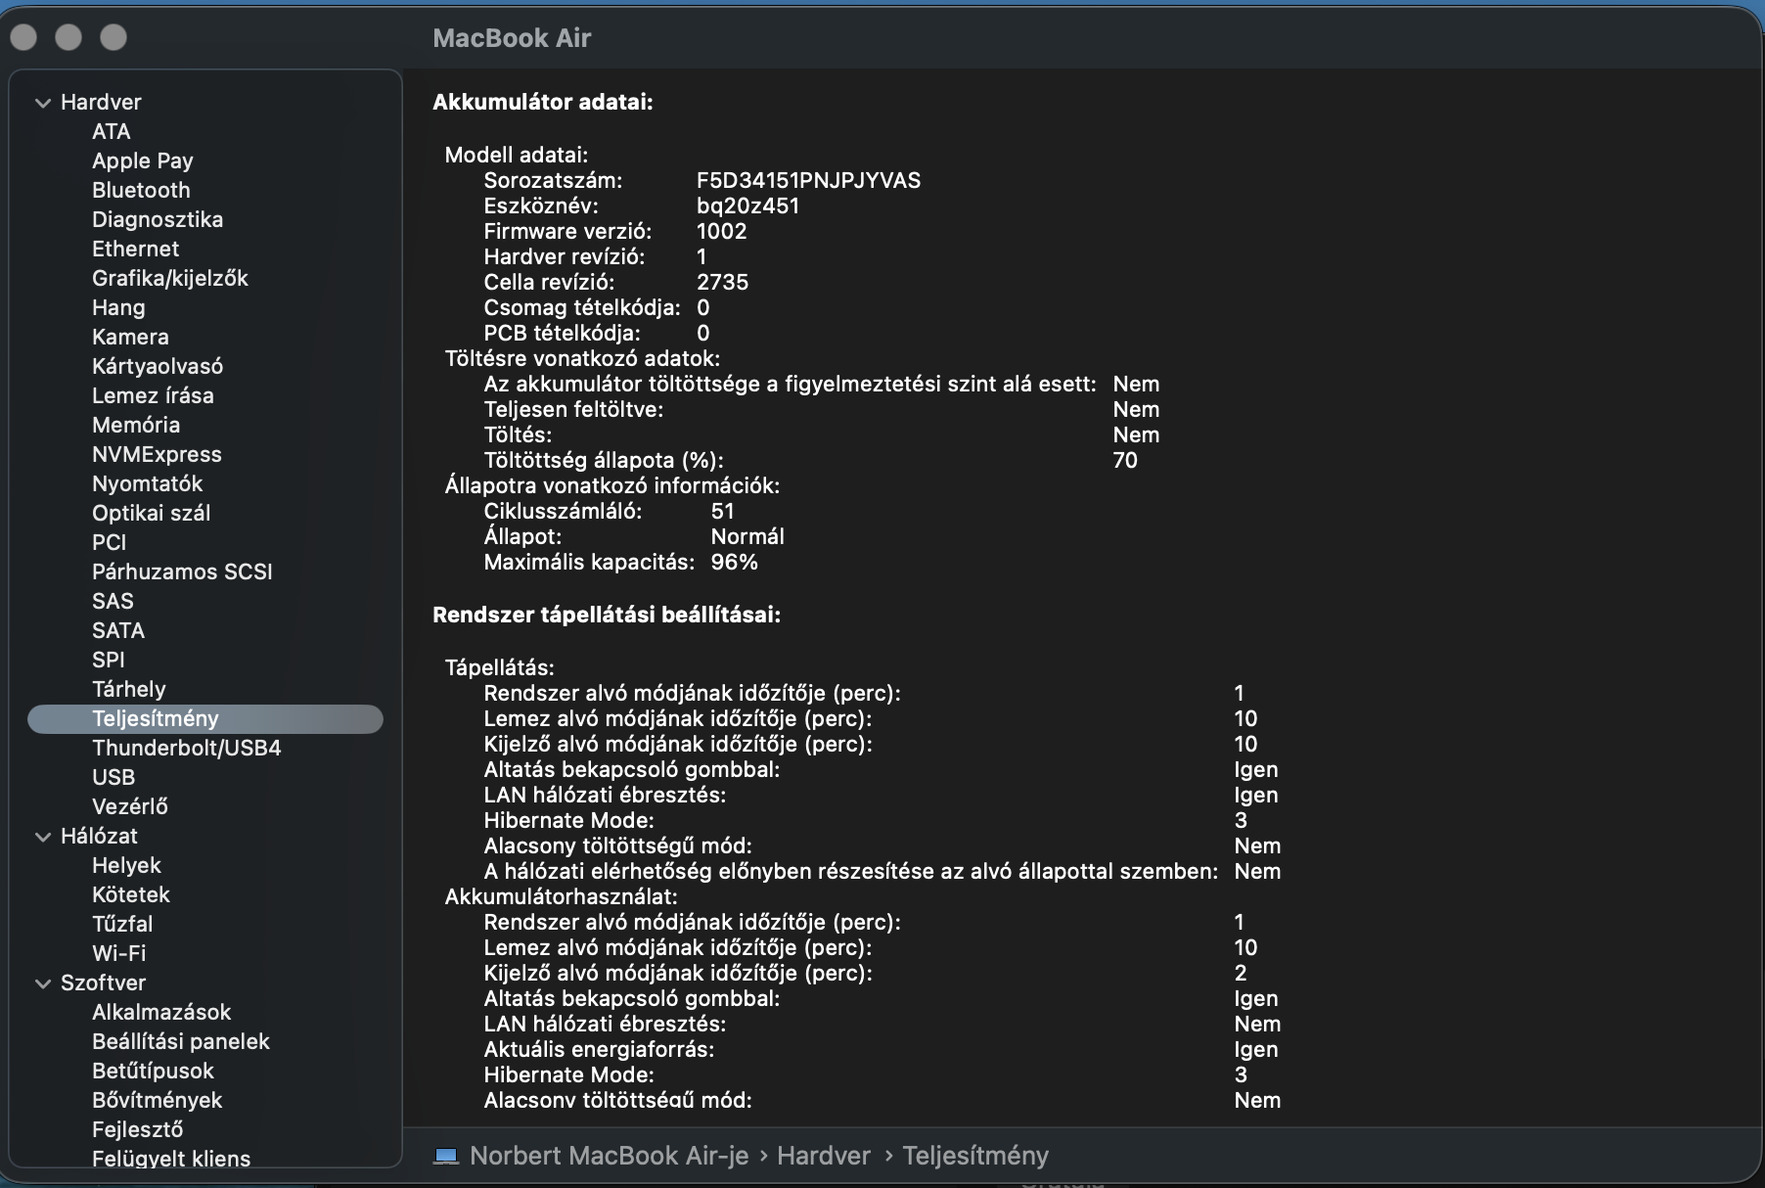This screenshot has height=1188, width=1765.
Task: Click the laptop icon in path bar
Action: pyautogui.click(x=445, y=1156)
